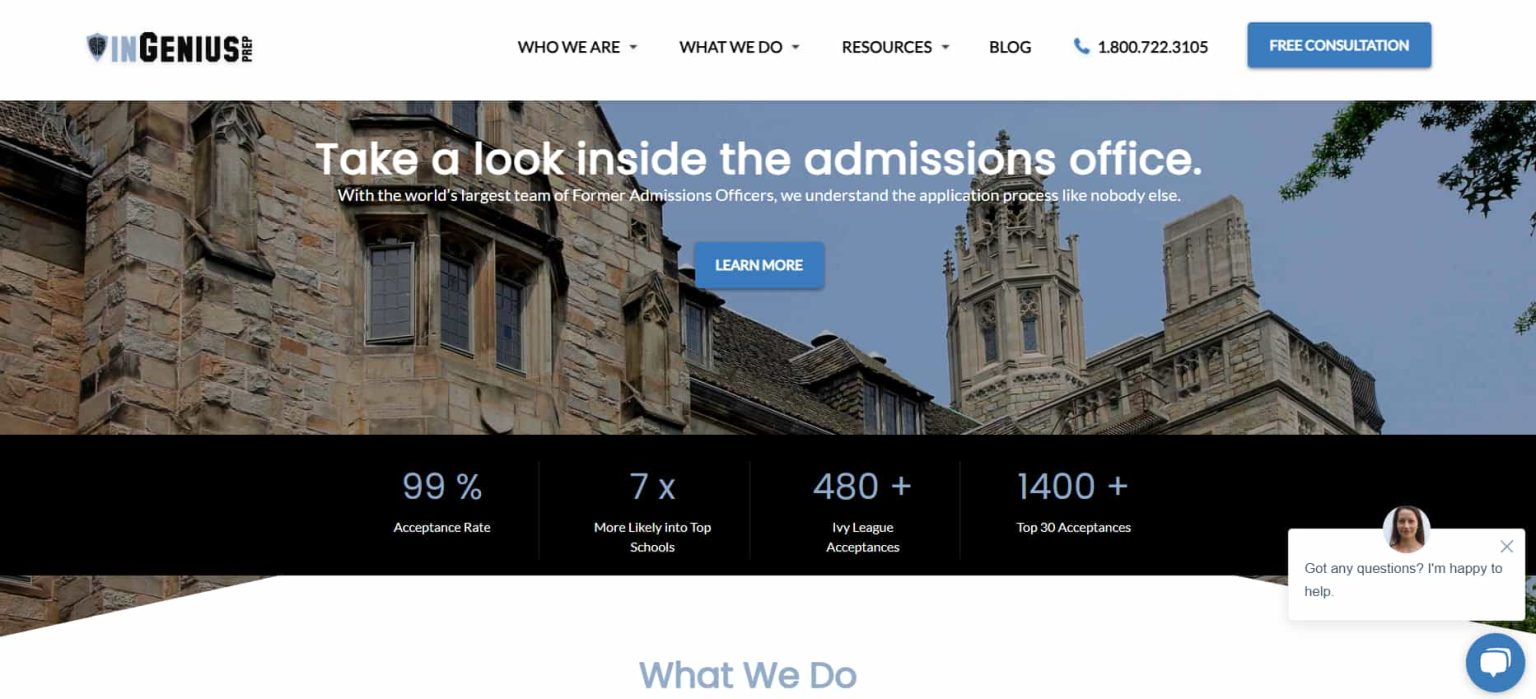
Task: Select the BLOG menu item
Action: coord(1010,47)
